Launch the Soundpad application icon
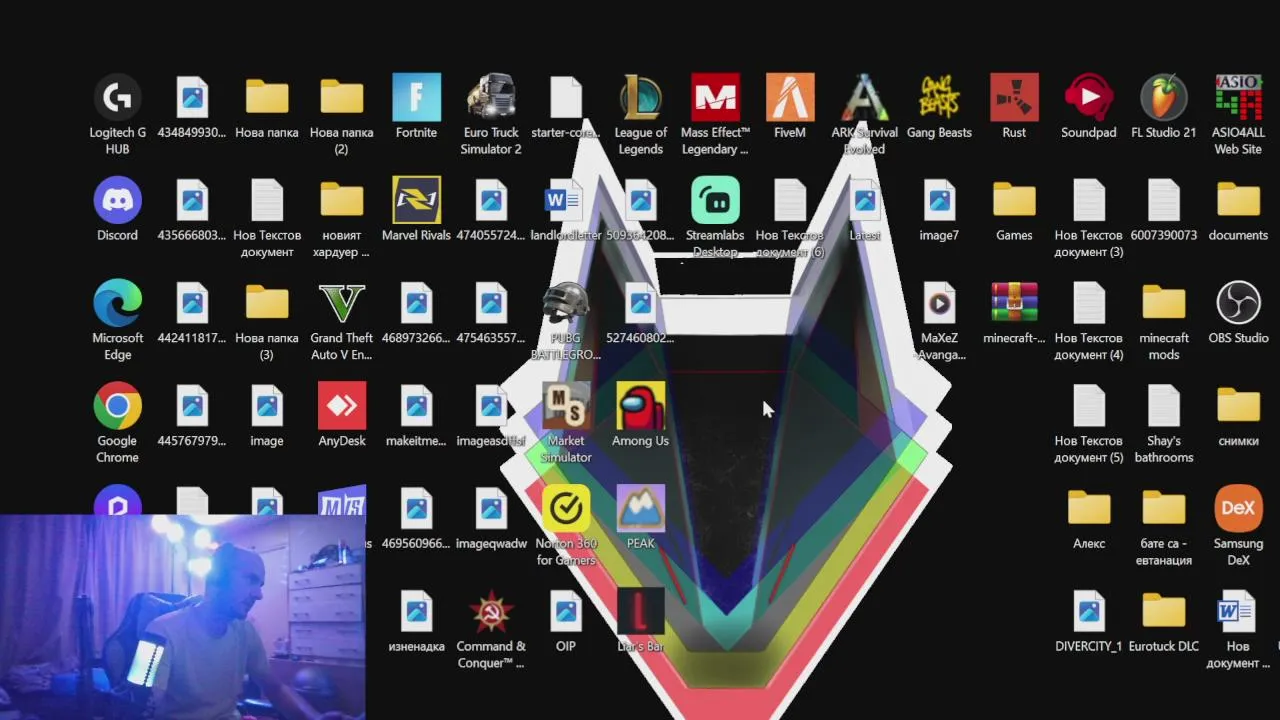 [x=1089, y=106]
